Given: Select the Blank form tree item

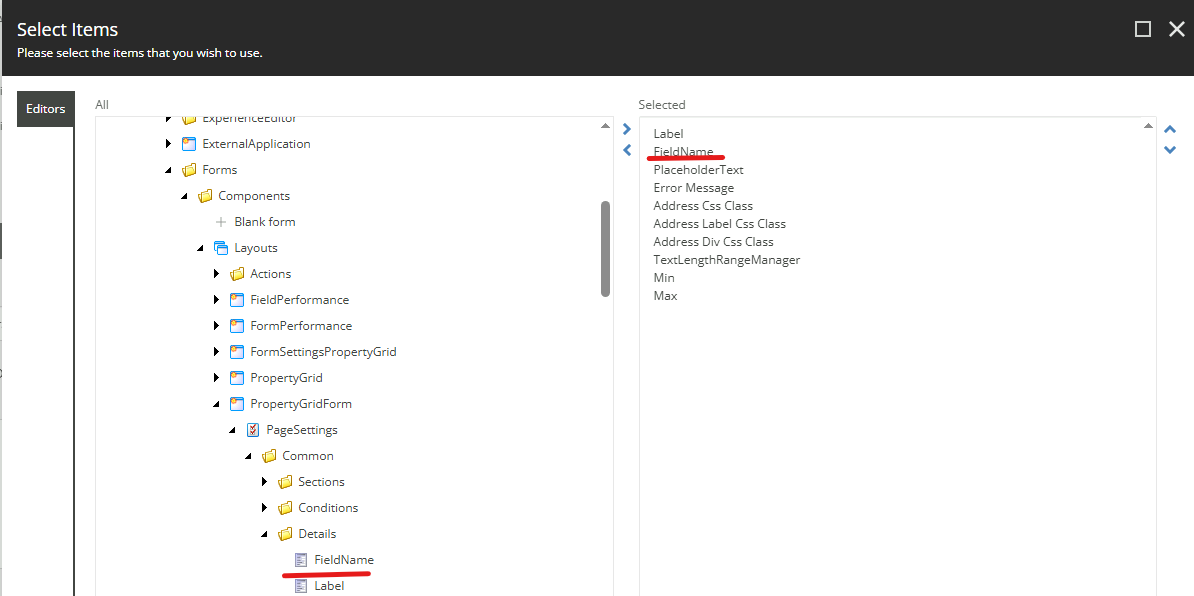Looking at the screenshot, I should (265, 222).
